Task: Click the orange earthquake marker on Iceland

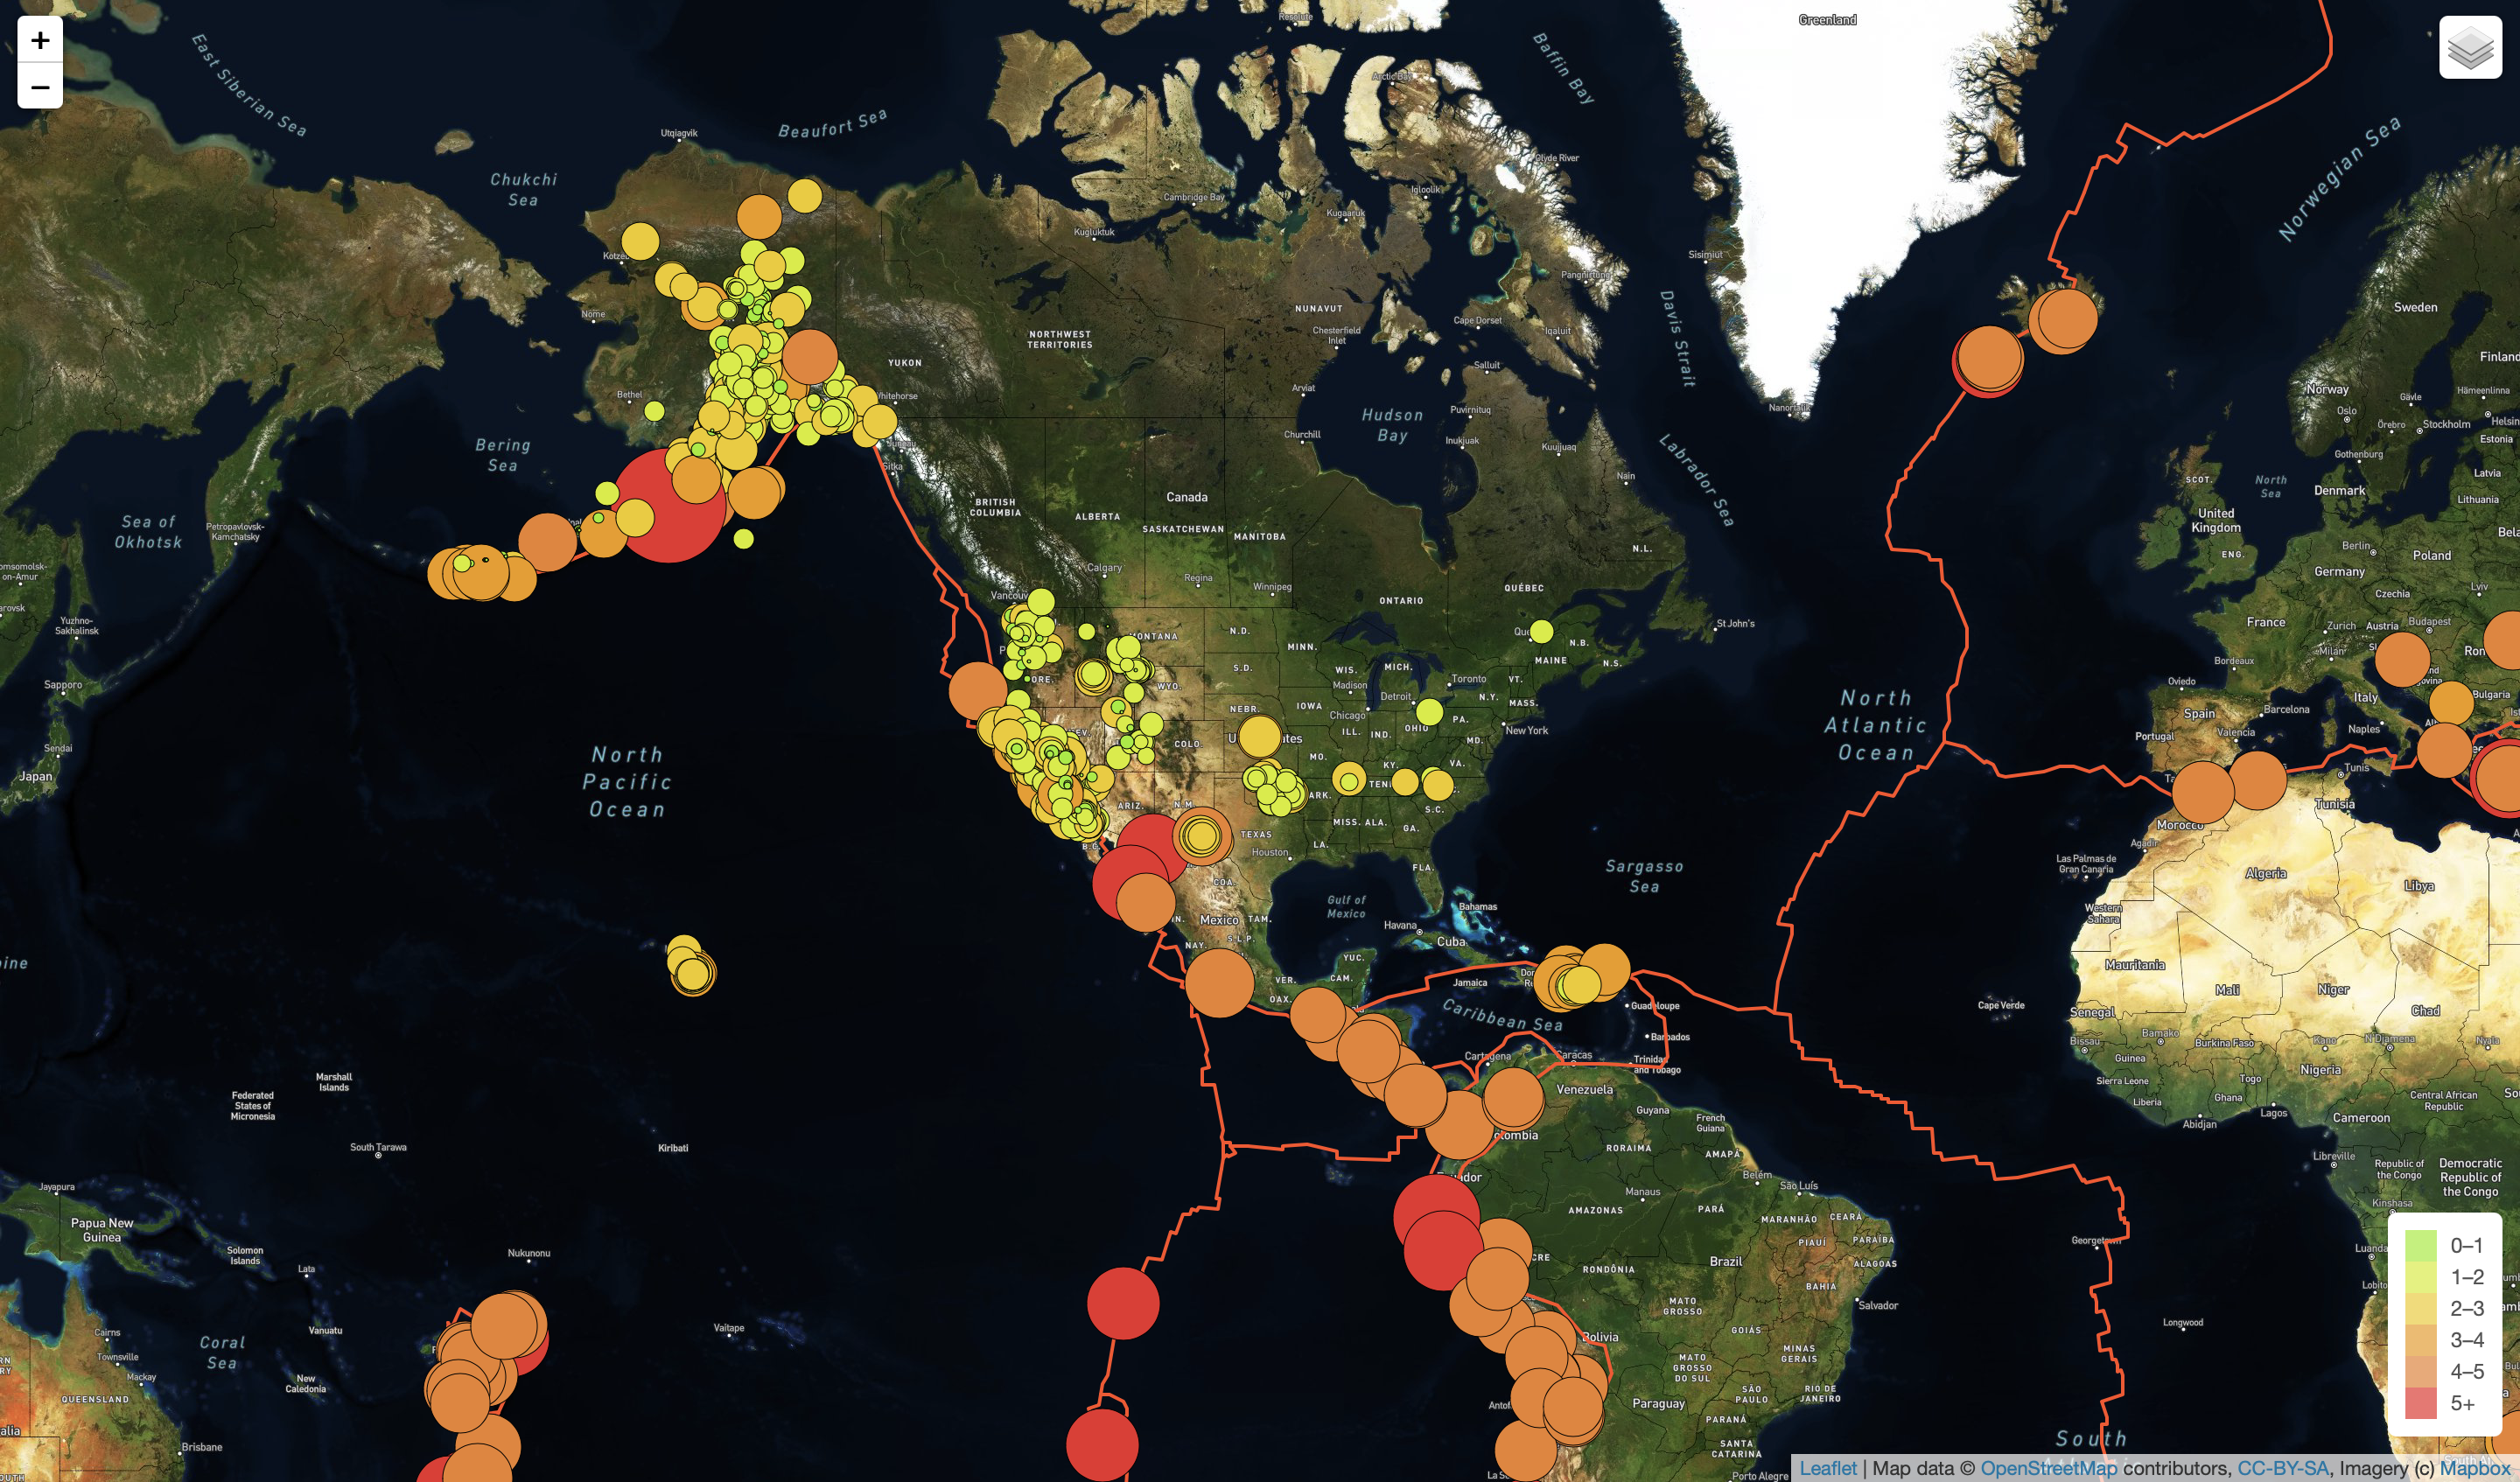Action: (2065, 318)
